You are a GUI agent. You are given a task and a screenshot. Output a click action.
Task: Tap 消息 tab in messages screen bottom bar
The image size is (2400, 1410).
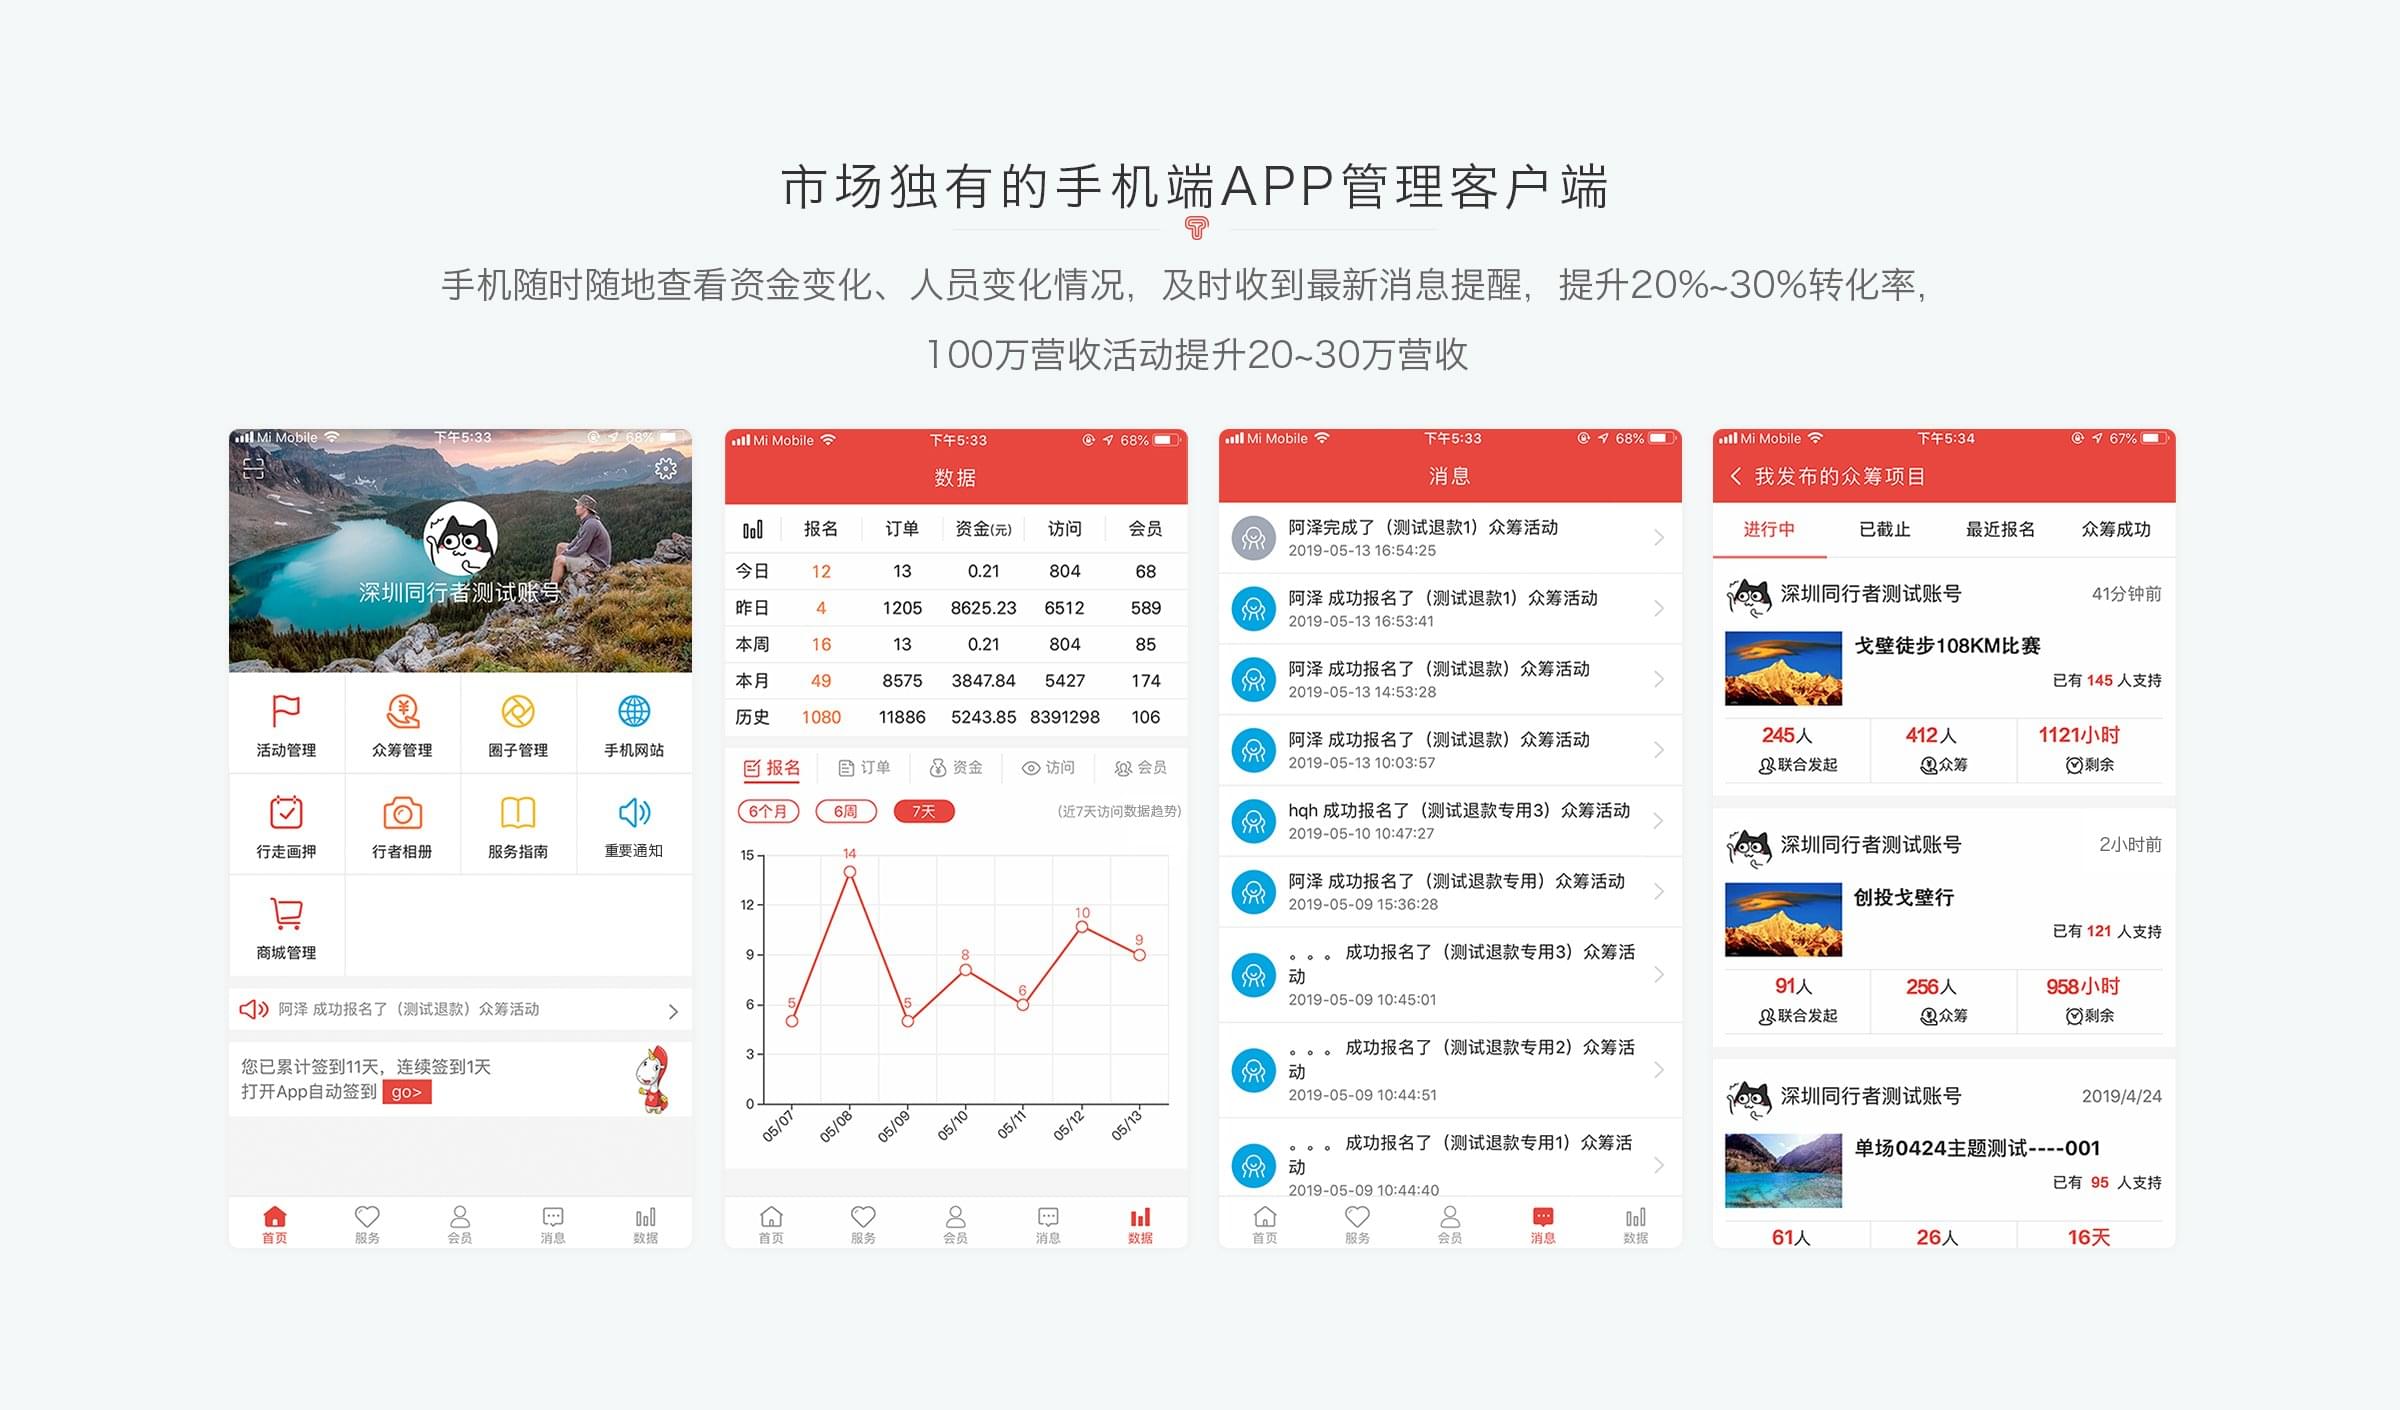(1543, 1224)
